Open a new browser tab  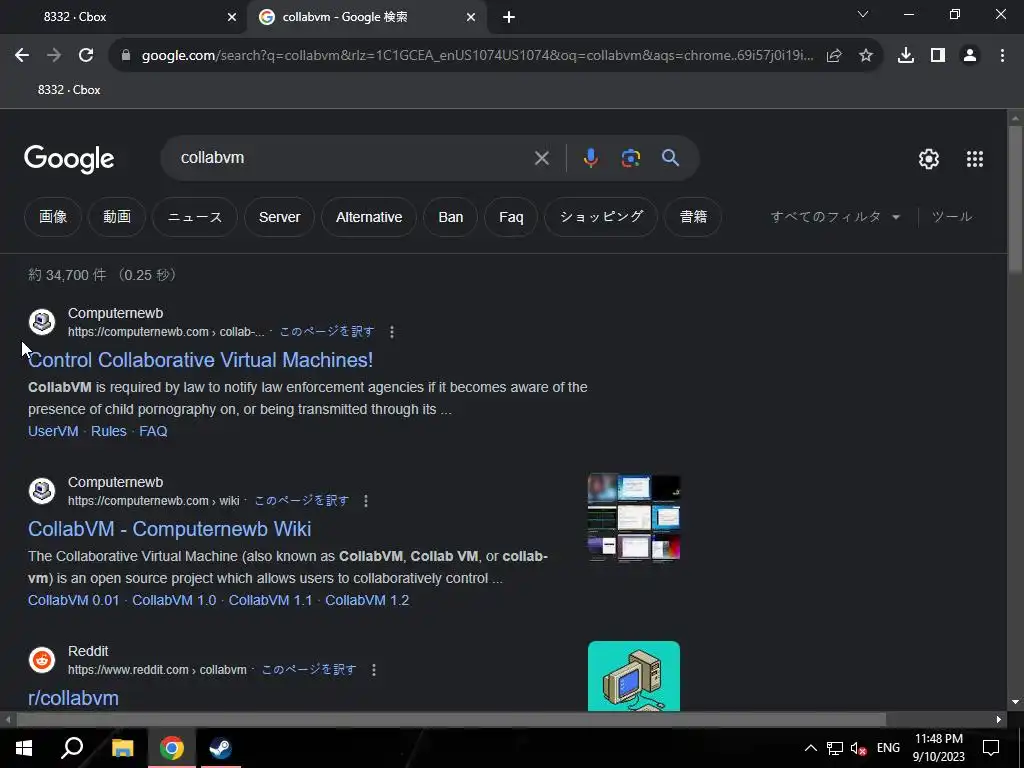[x=509, y=18]
